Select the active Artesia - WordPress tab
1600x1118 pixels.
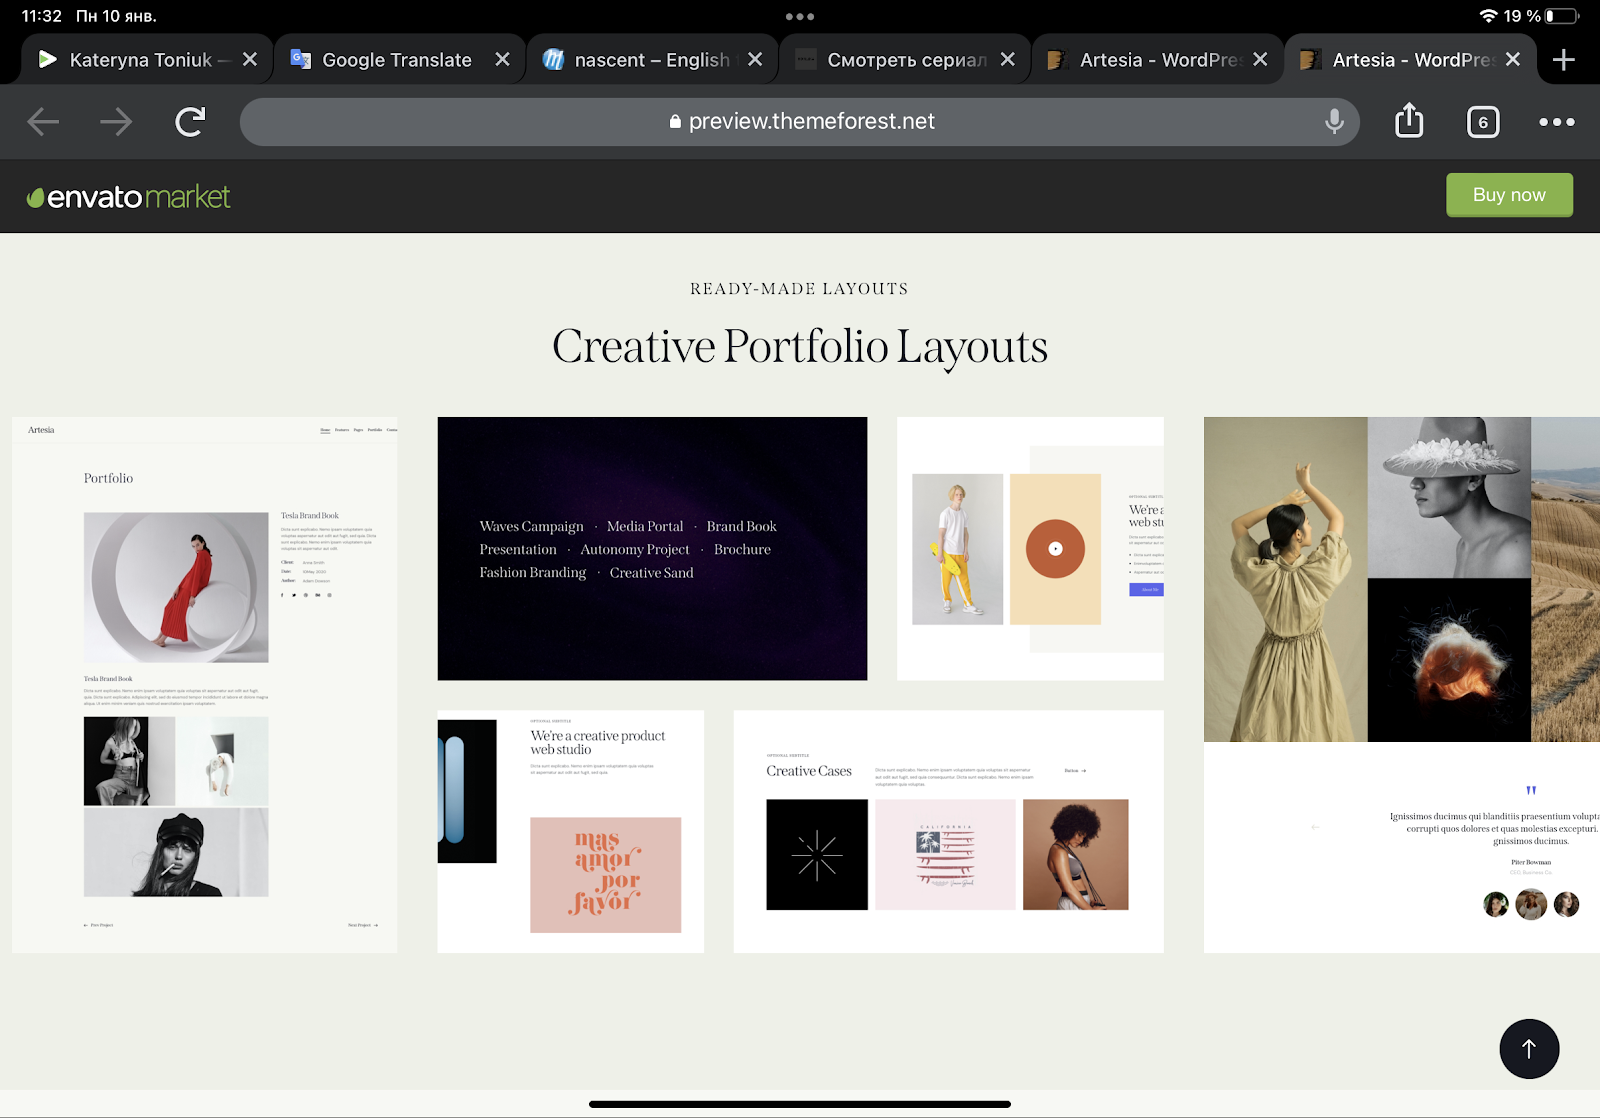[x=1409, y=60]
